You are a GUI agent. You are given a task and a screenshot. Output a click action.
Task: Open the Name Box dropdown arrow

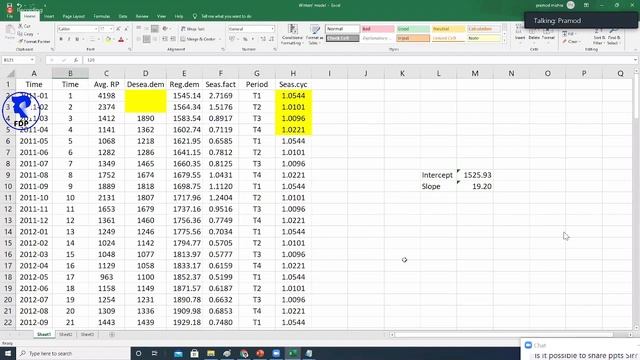(x=32, y=60)
